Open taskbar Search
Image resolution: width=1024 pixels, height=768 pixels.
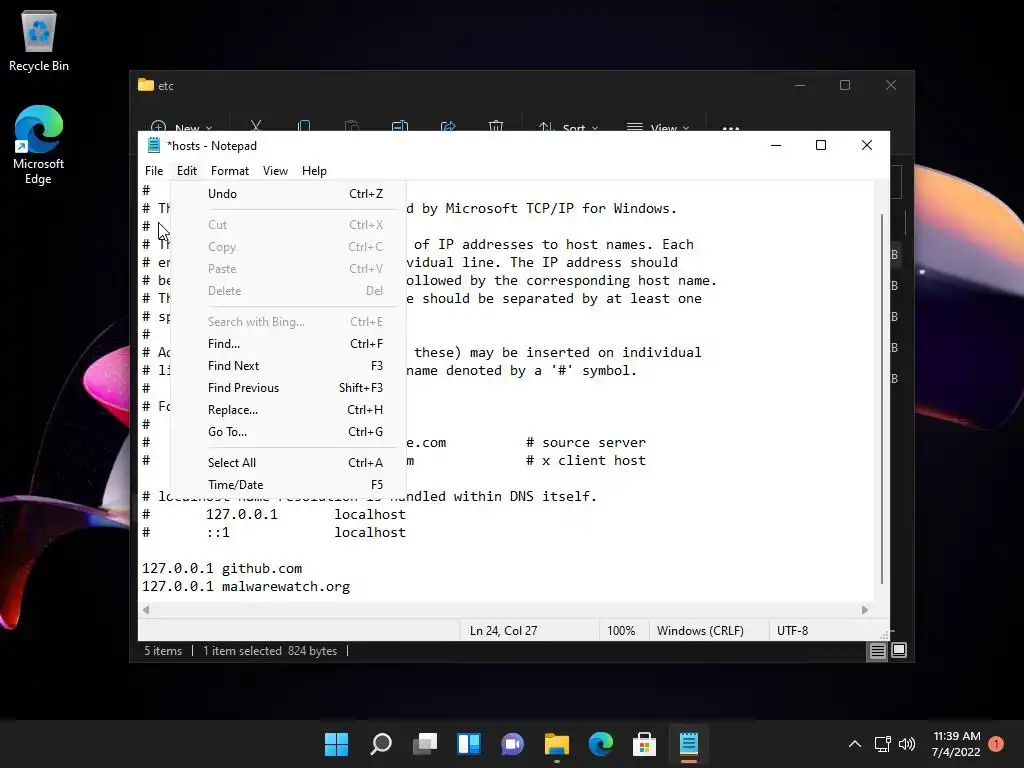coord(381,744)
